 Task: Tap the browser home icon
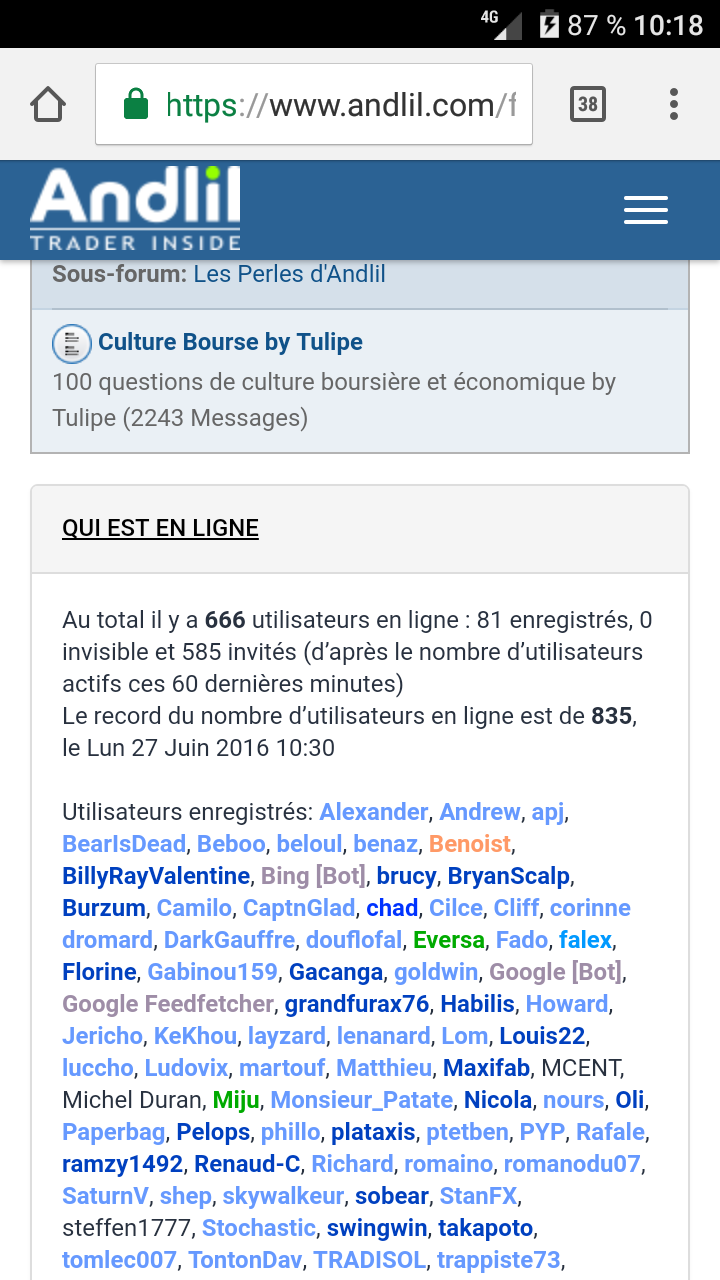48,104
